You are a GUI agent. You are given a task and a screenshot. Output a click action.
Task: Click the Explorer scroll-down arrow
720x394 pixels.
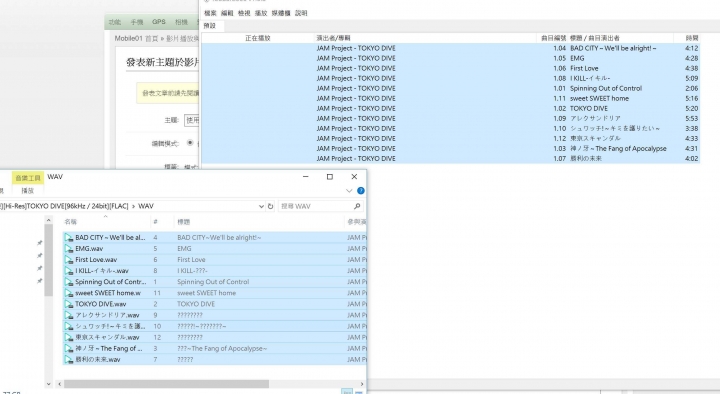[x=49, y=383]
